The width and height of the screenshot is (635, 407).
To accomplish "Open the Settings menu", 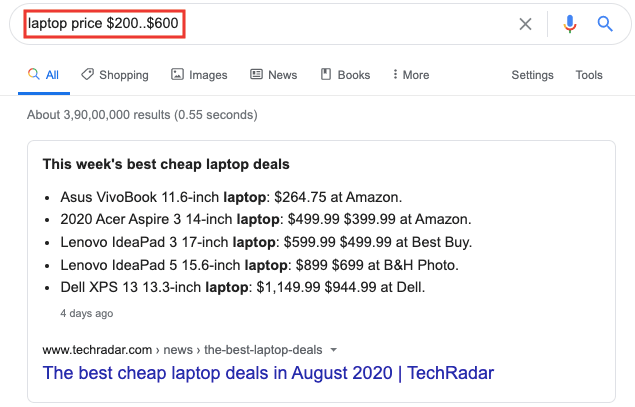I will pyautogui.click(x=532, y=75).
